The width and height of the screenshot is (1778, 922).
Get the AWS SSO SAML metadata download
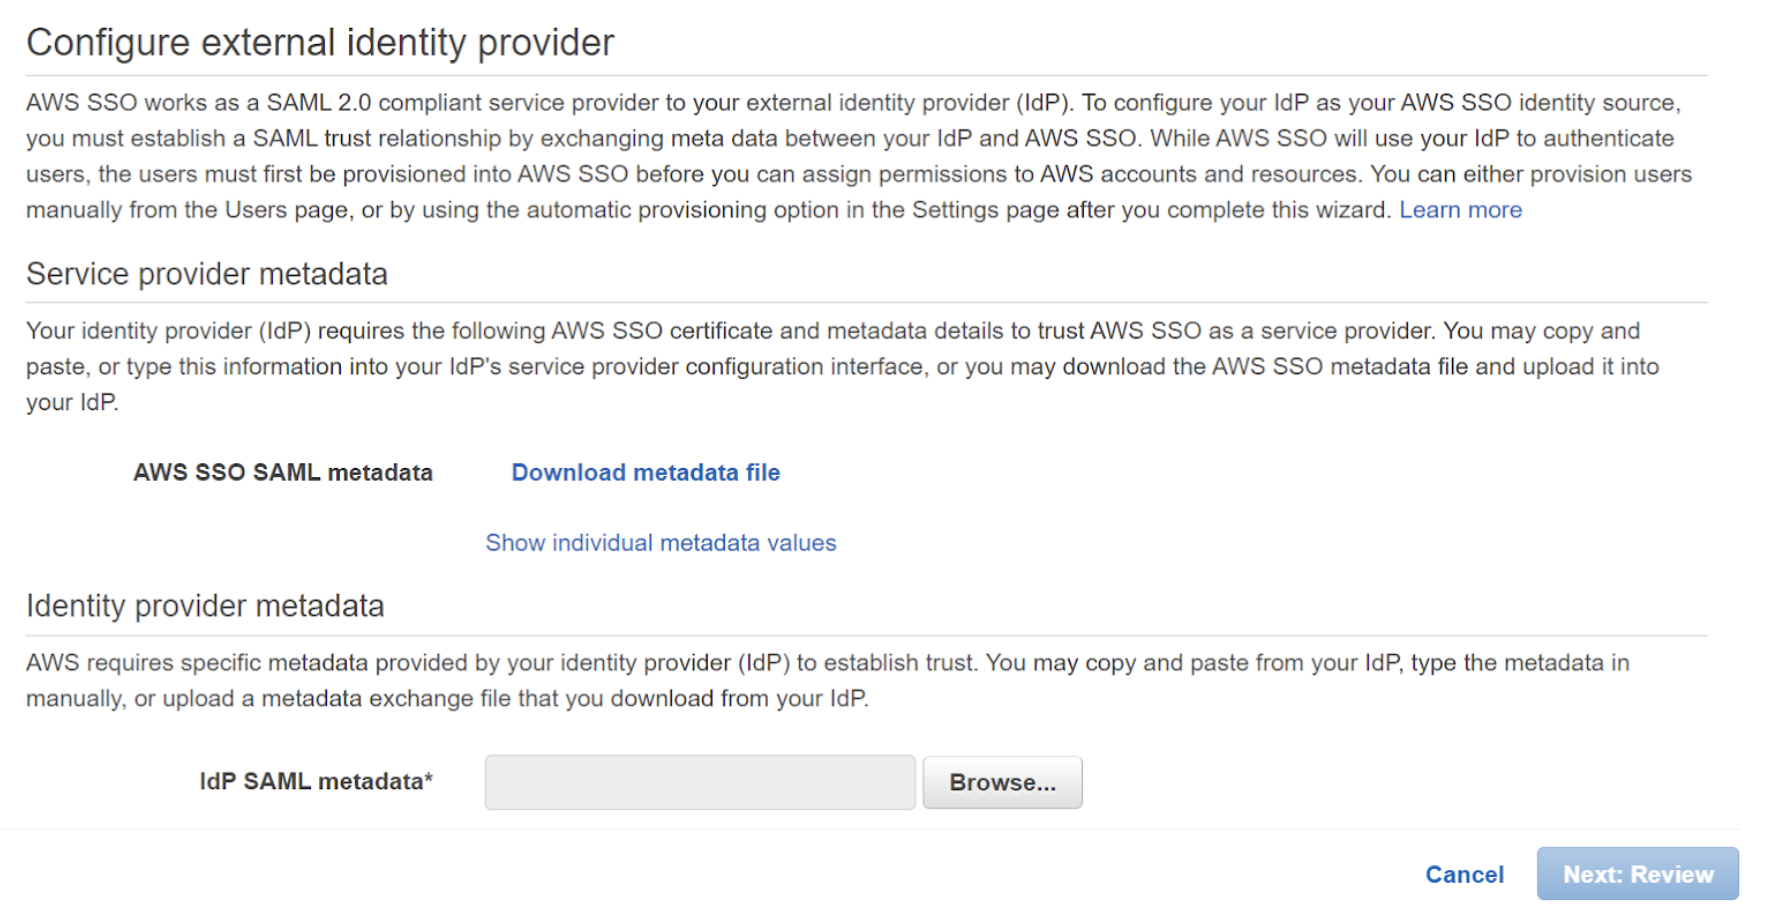pos(645,472)
